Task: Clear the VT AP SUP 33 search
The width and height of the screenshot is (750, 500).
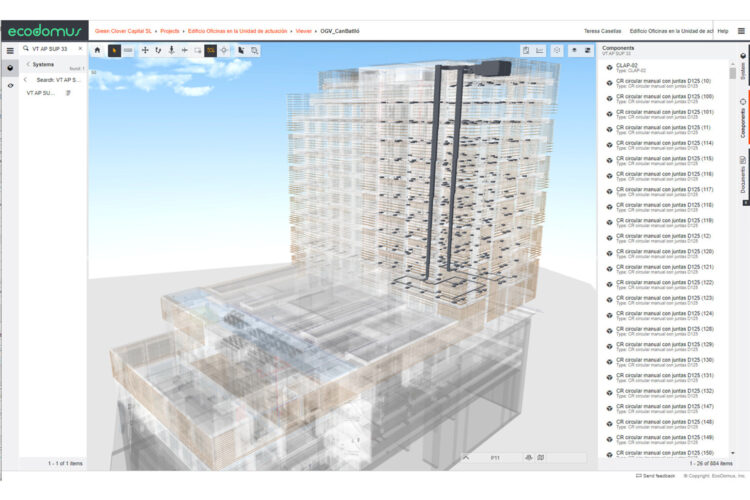Action: [80, 48]
